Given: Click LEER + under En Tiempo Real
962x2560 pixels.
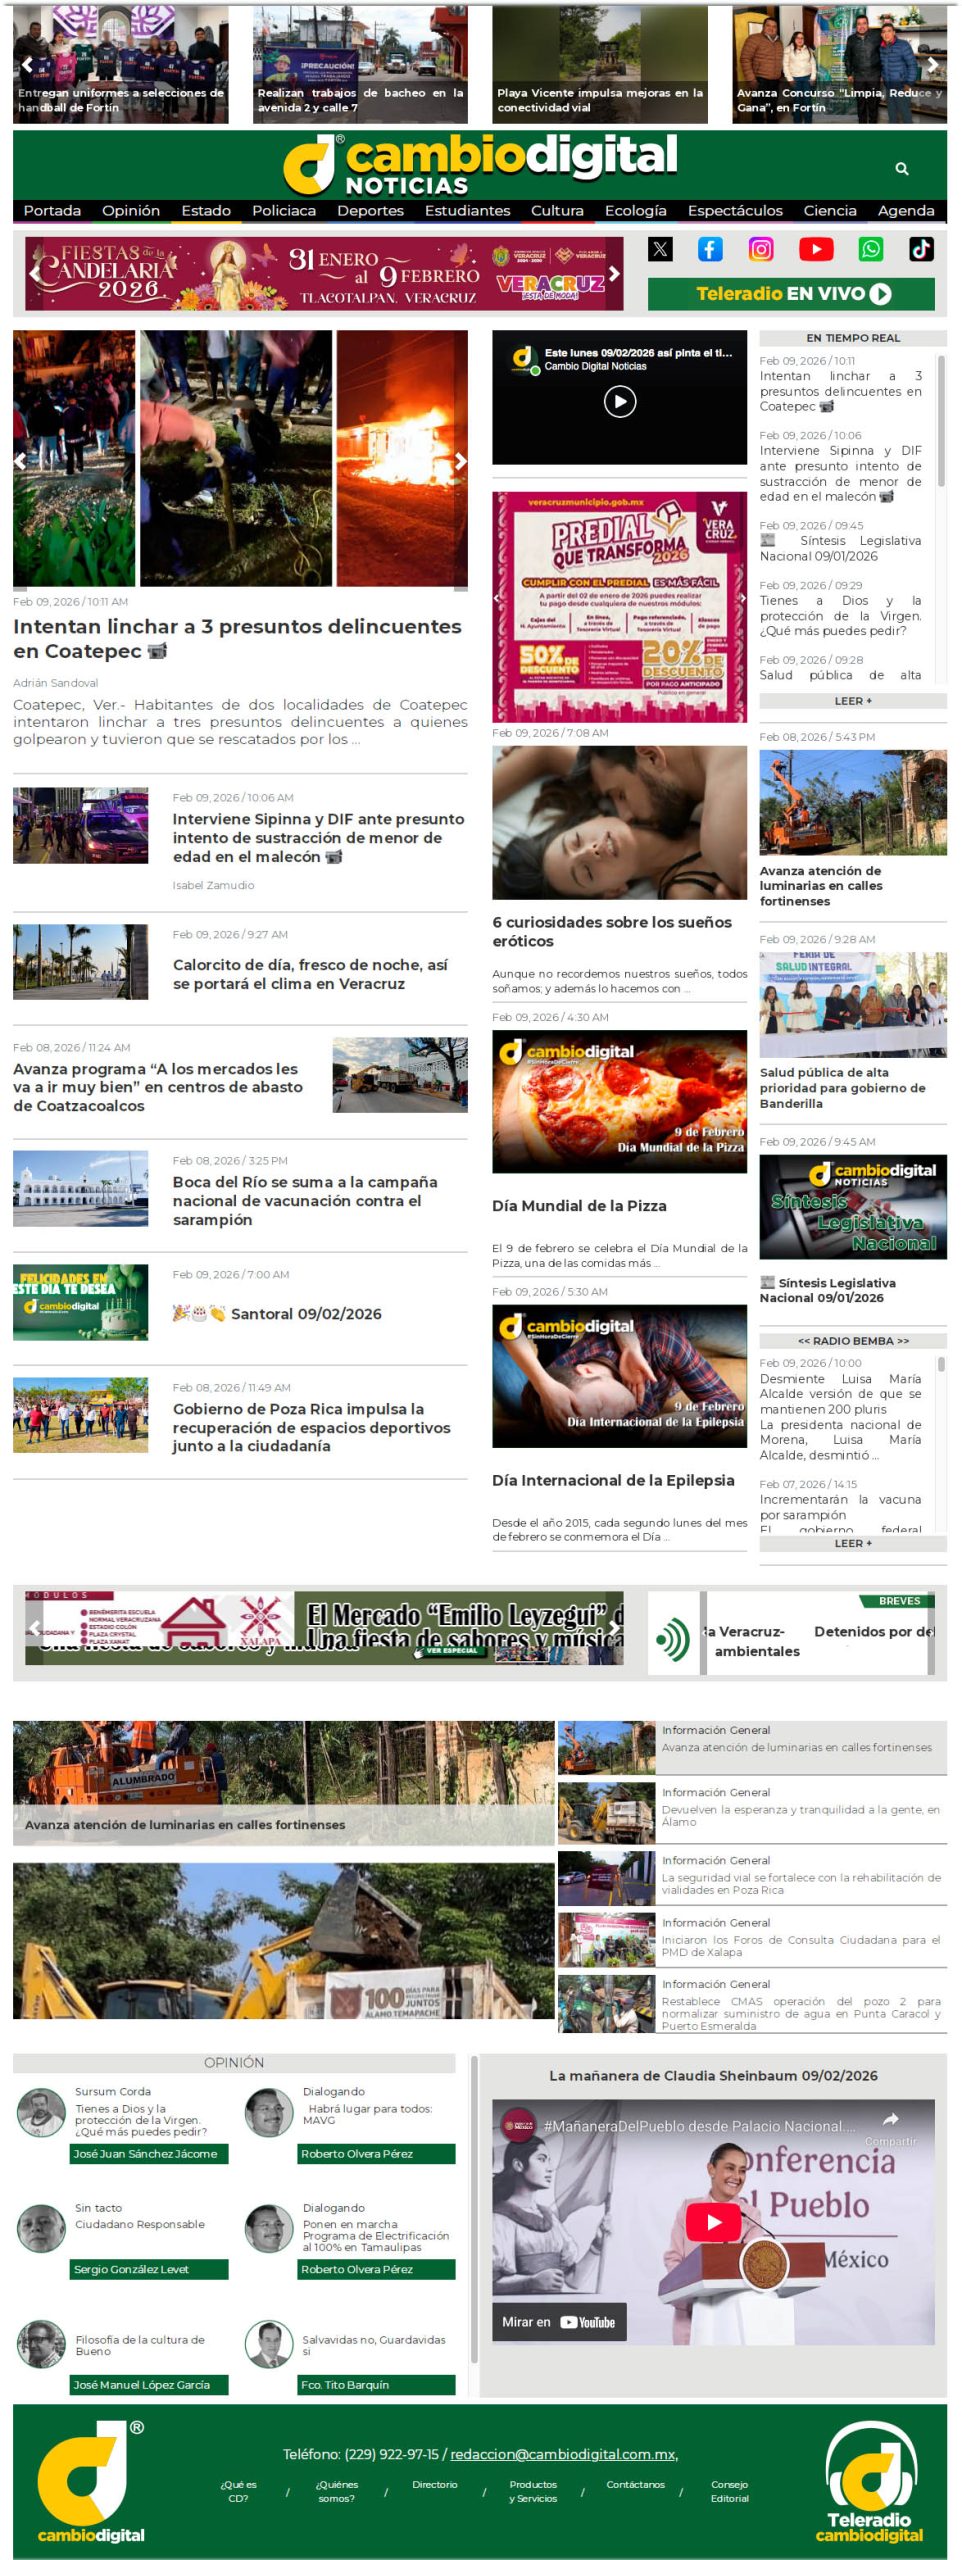Looking at the screenshot, I should pyautogui.click(x=852, y=701).
